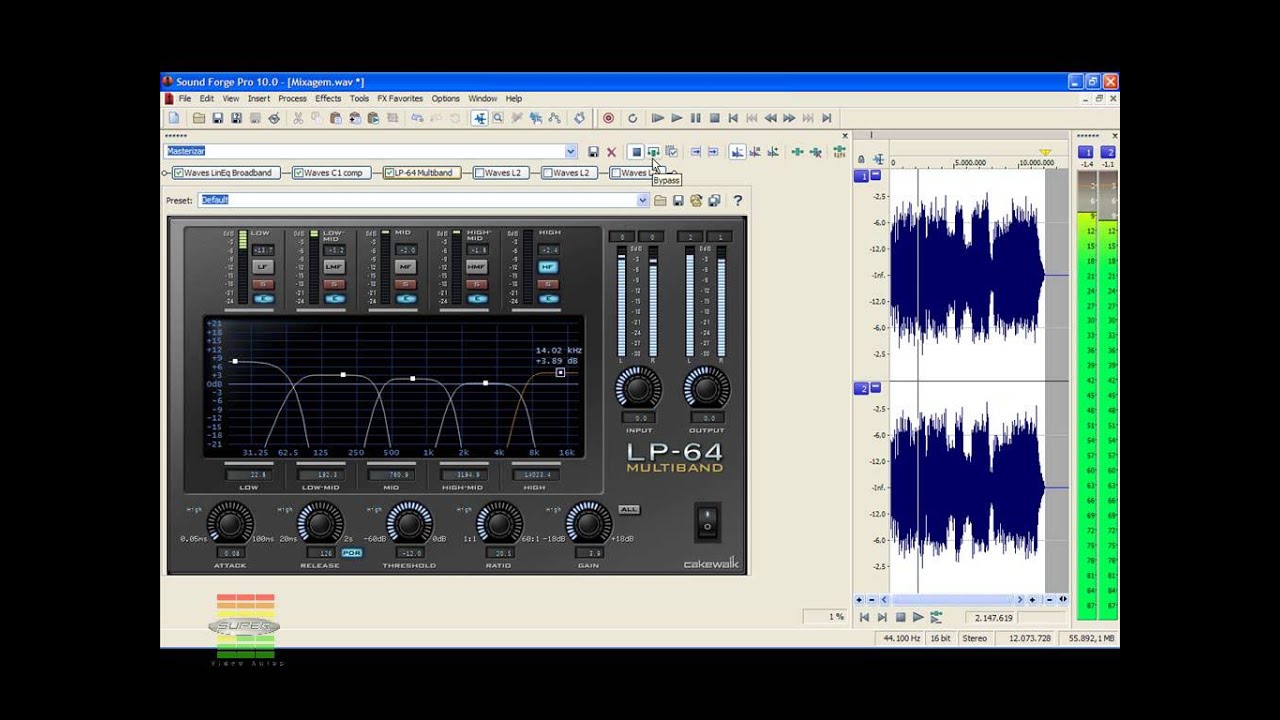Save the LP-64 plug-in preset
The image size is (1280, 720).
[678, 200]
